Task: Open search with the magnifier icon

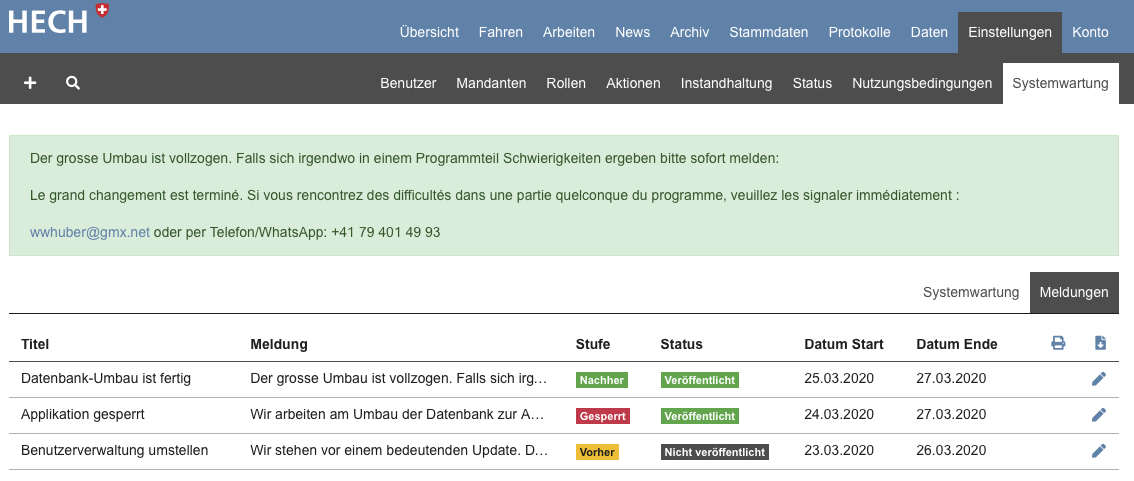Action: click(x=73, y=83)
